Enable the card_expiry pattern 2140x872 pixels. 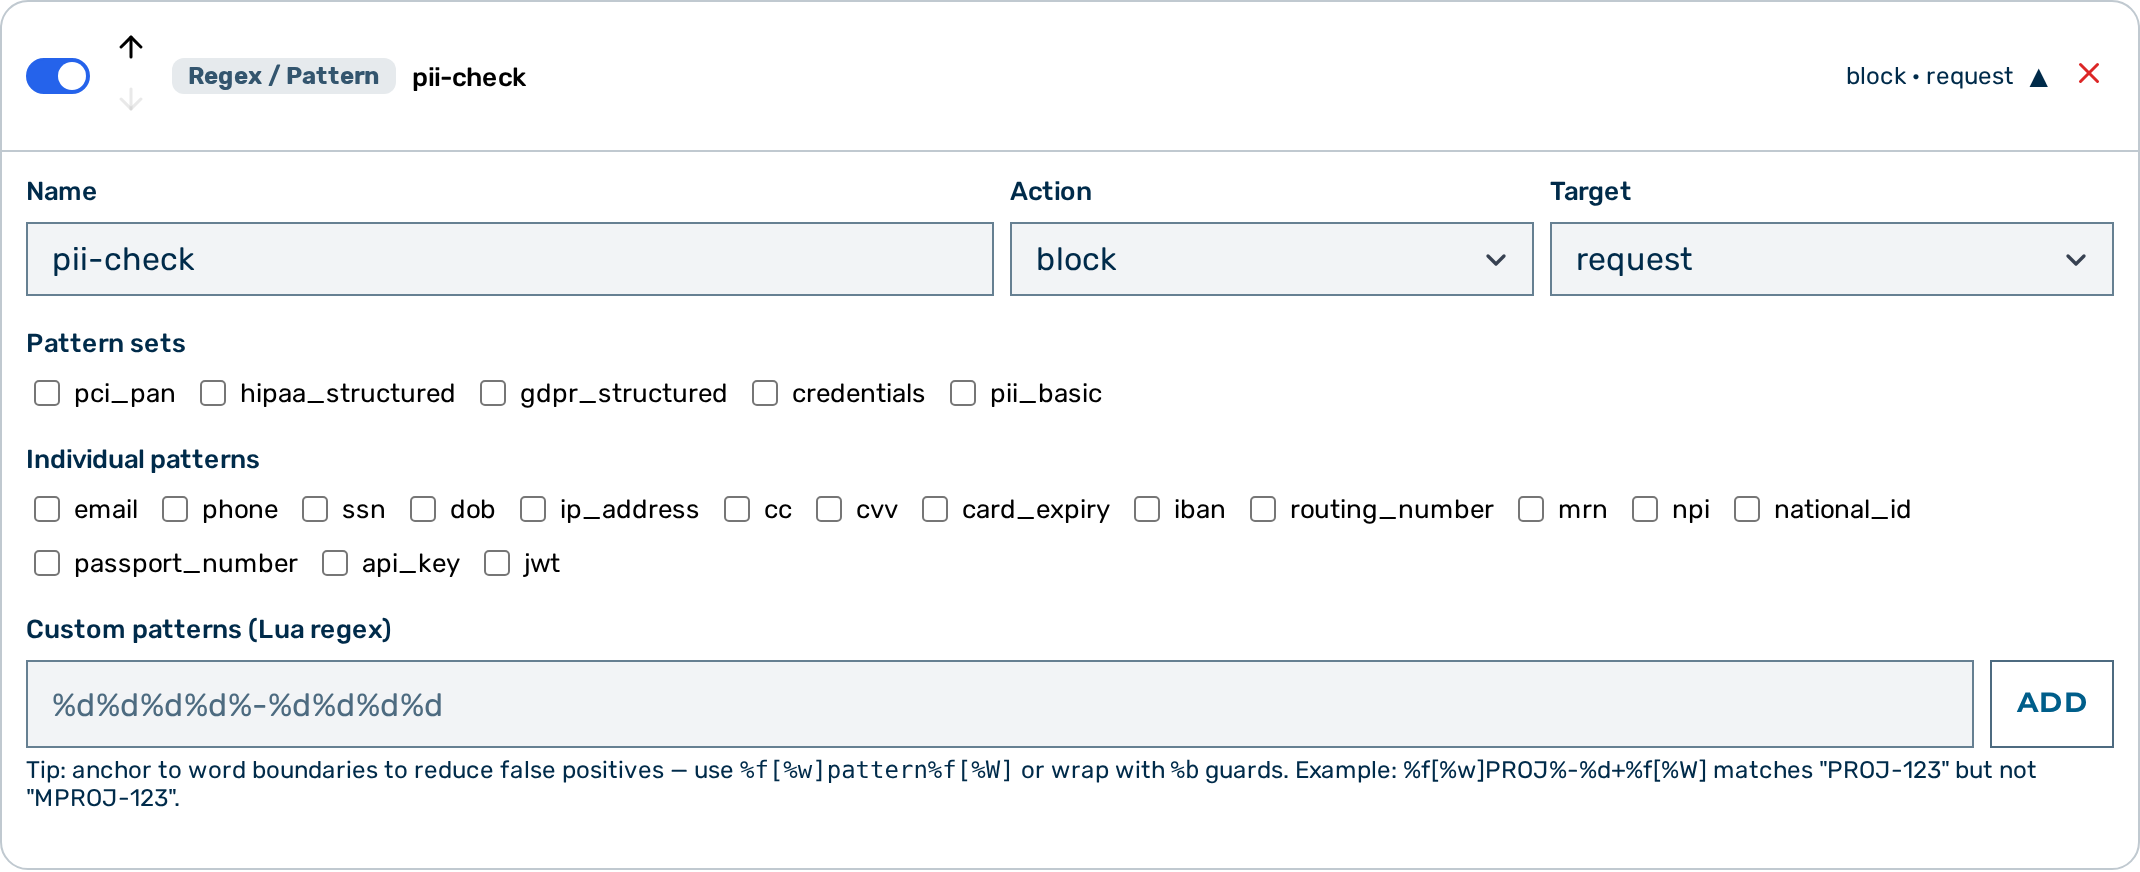935,509
